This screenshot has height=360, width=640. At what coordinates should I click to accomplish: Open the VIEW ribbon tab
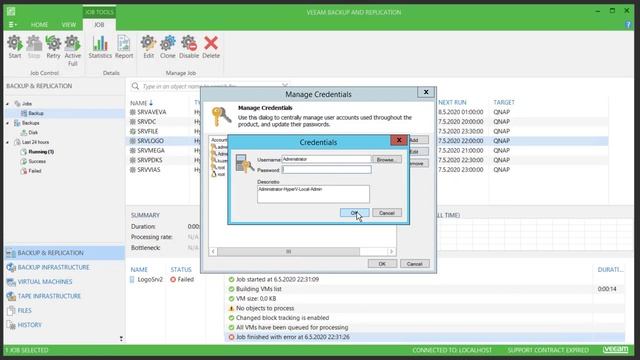tap(69, 25)
